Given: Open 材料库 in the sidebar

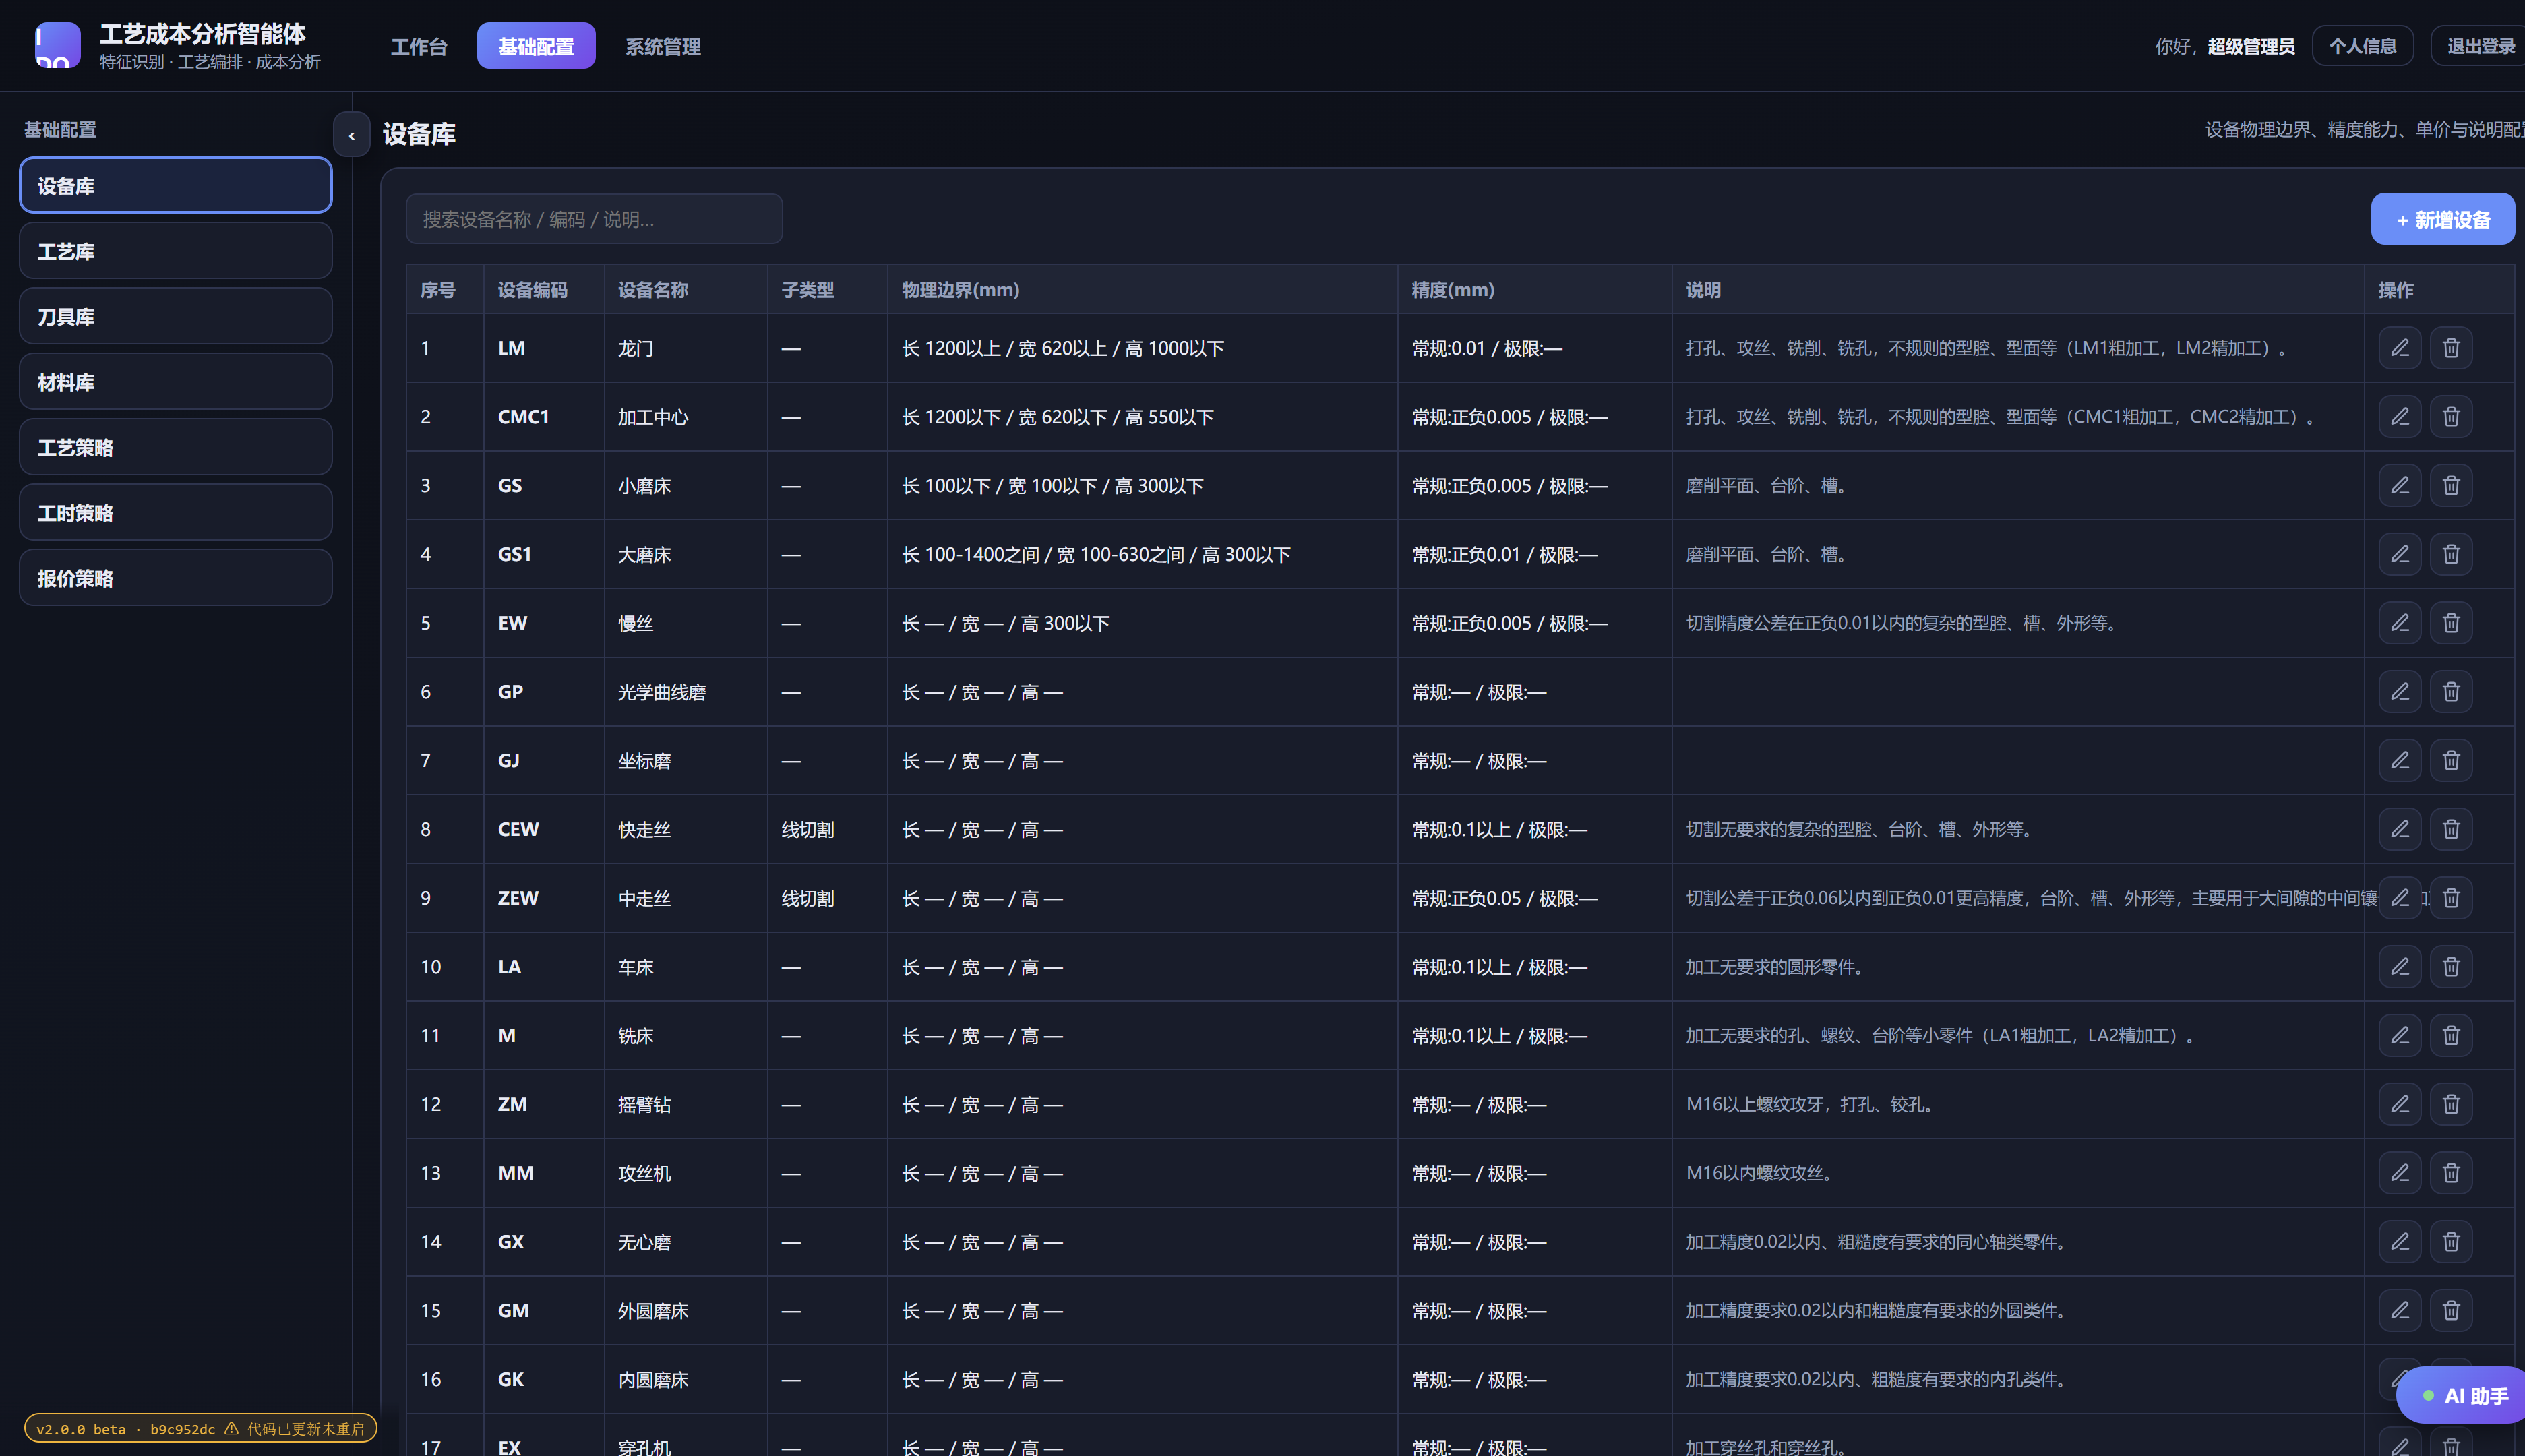Looking at the screenshot, I should click(176, 382).
